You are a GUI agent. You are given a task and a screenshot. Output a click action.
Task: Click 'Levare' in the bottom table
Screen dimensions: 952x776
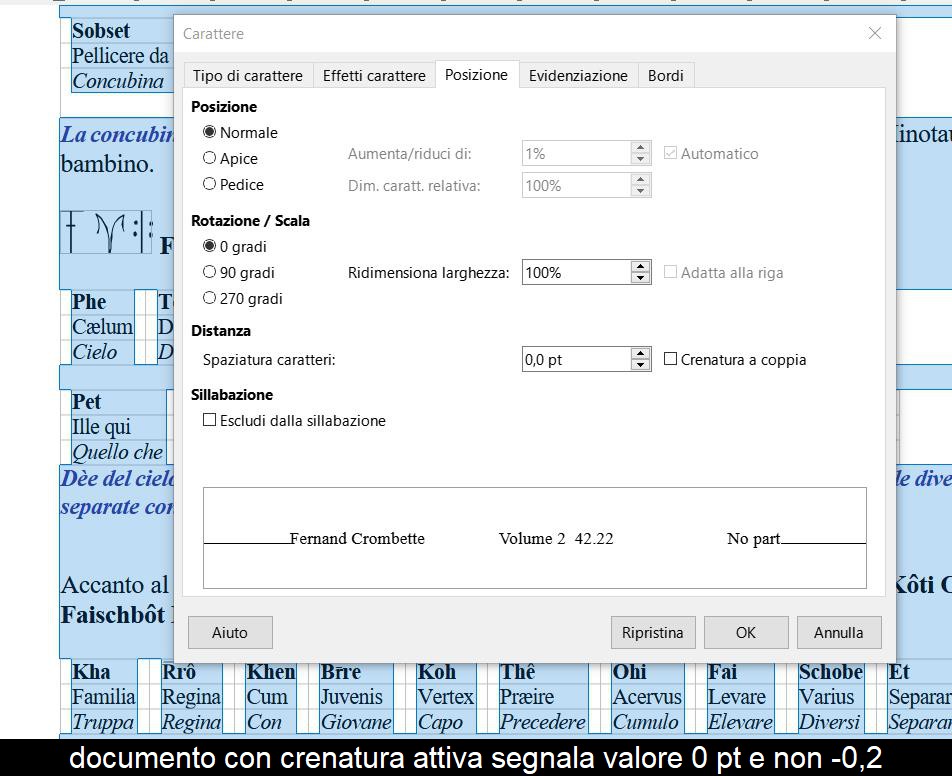click(x=736, y=697)
